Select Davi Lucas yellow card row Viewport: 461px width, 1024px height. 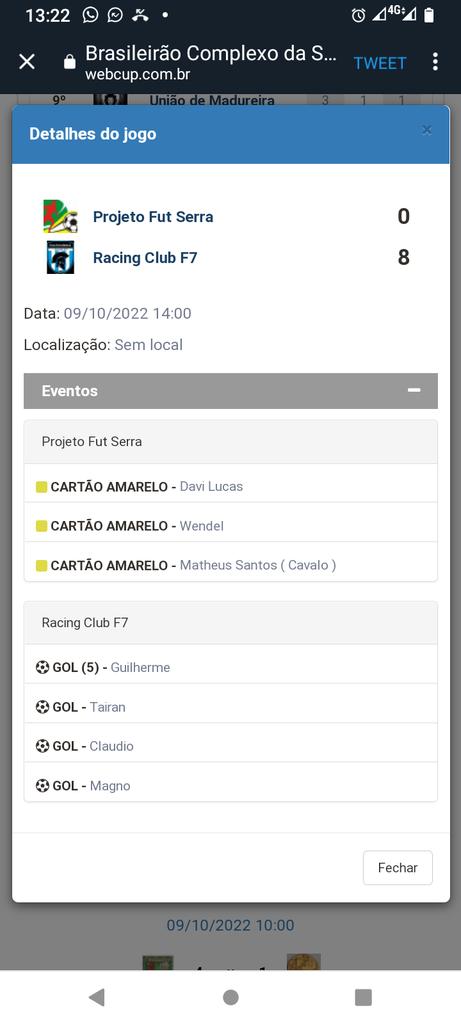(230, 487)
